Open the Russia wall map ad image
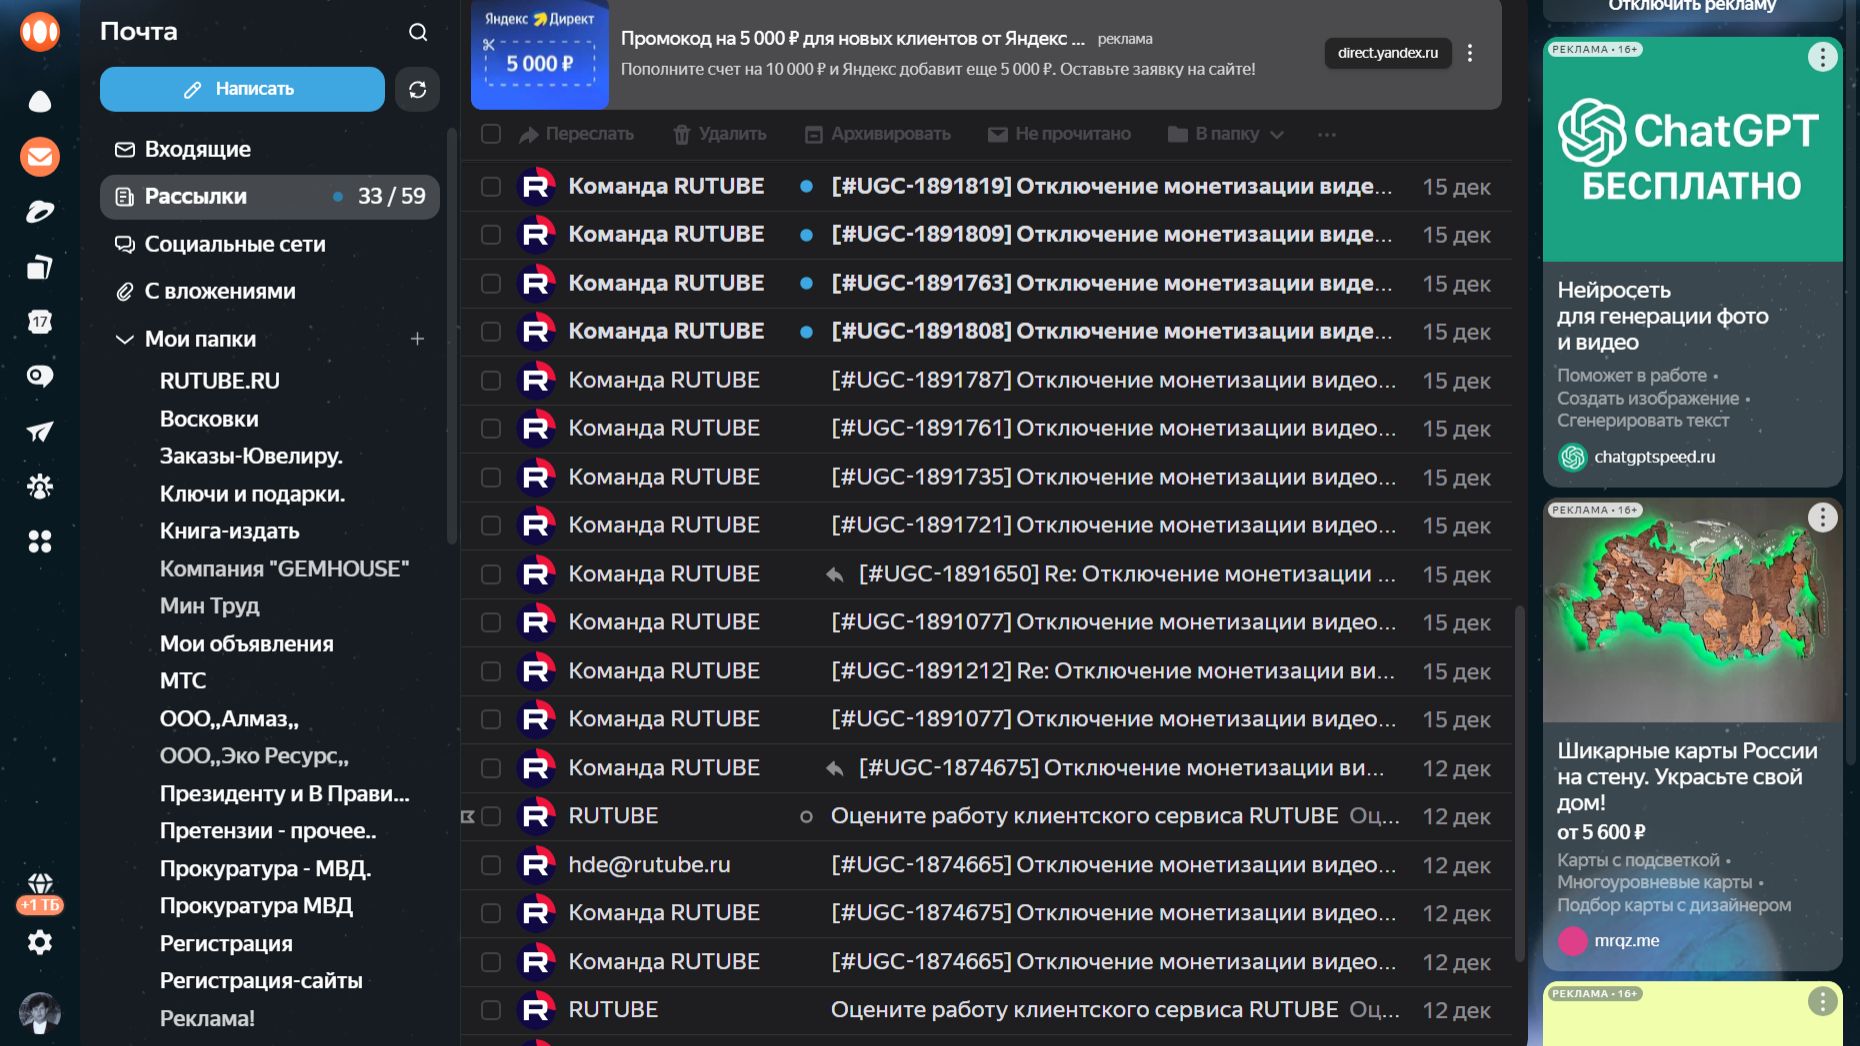 point(1692,610)
